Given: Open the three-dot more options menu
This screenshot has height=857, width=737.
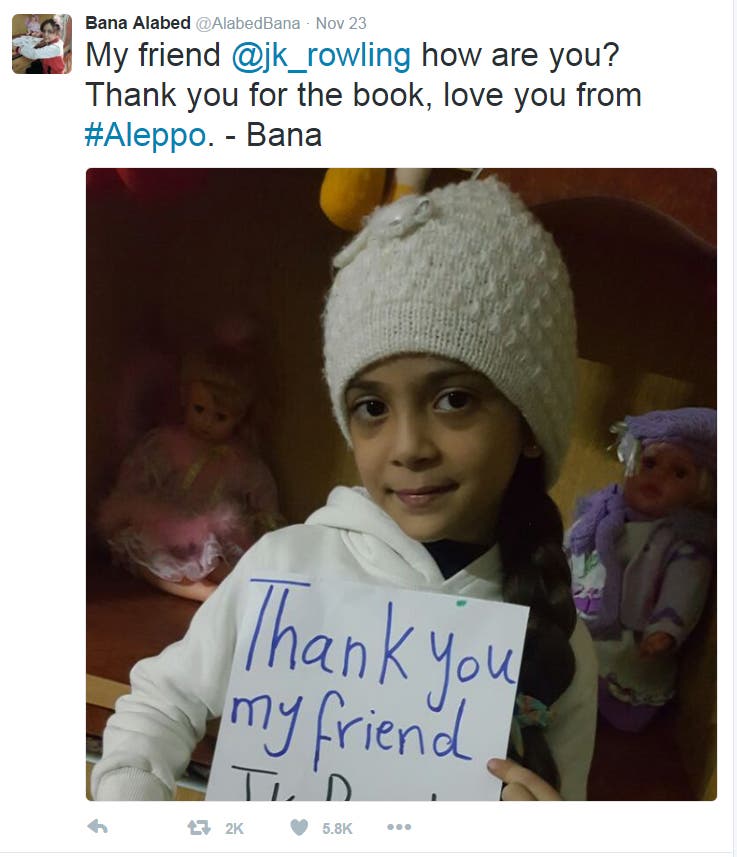Looking at the screenshot, I should coord(399,827).
